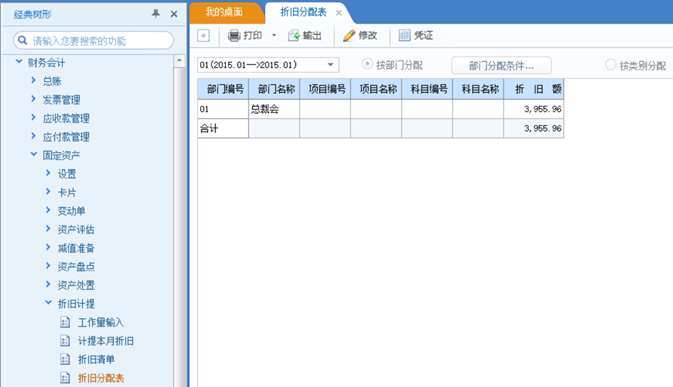Open 折旧分配表 document icon
This screenshot has width=673, height=387.
click(65, 378)
